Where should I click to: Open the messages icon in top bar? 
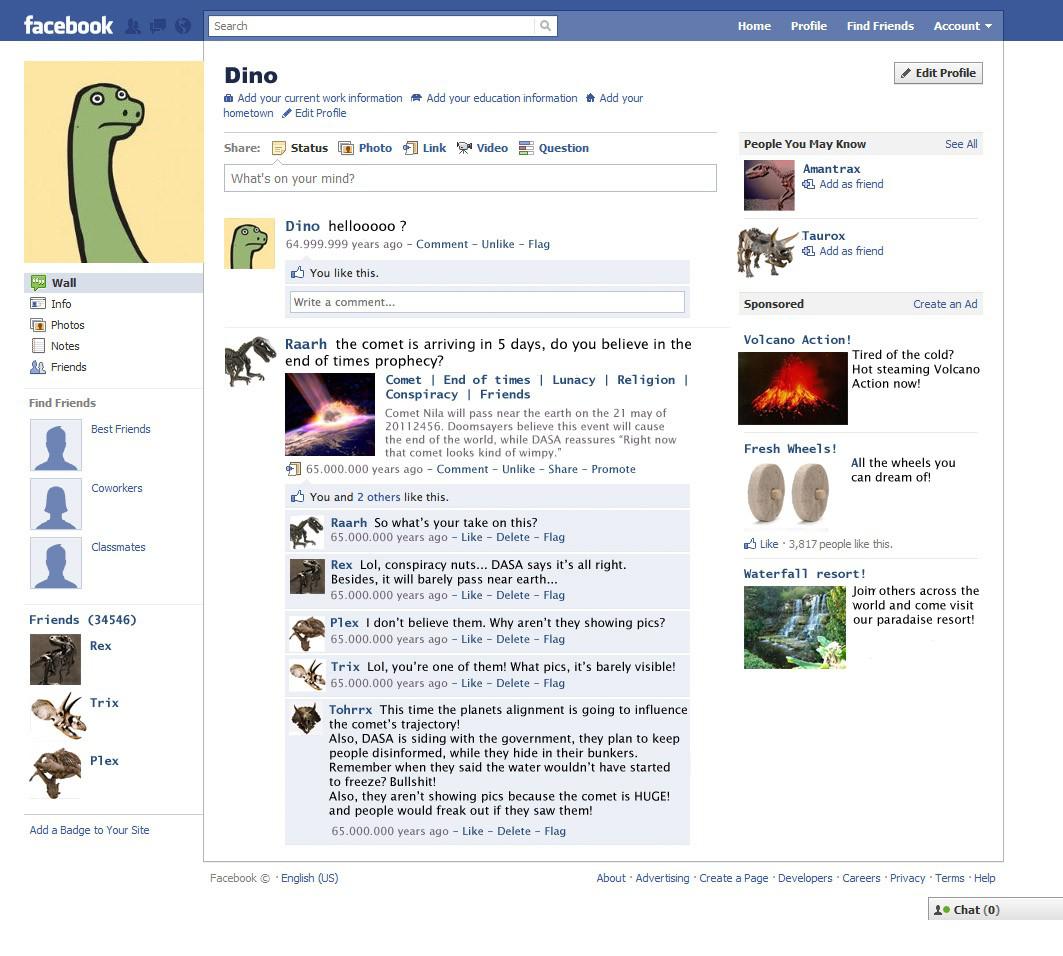[158, 26]
